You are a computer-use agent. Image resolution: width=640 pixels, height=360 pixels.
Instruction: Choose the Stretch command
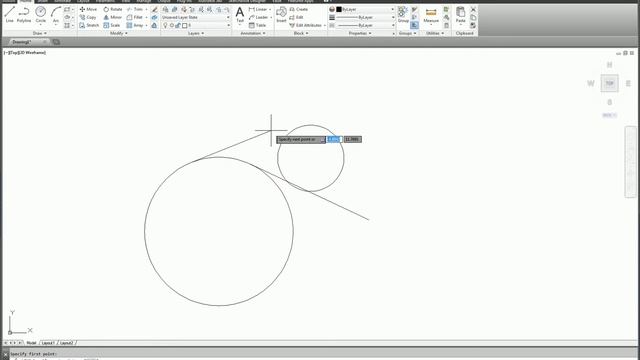coord(89,25)
